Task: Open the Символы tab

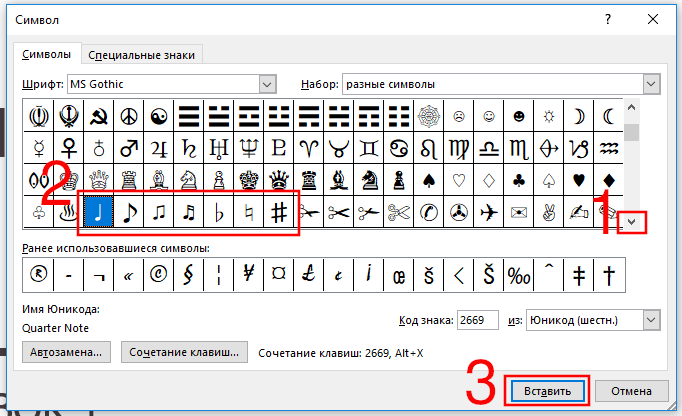Action: (46, 55)
